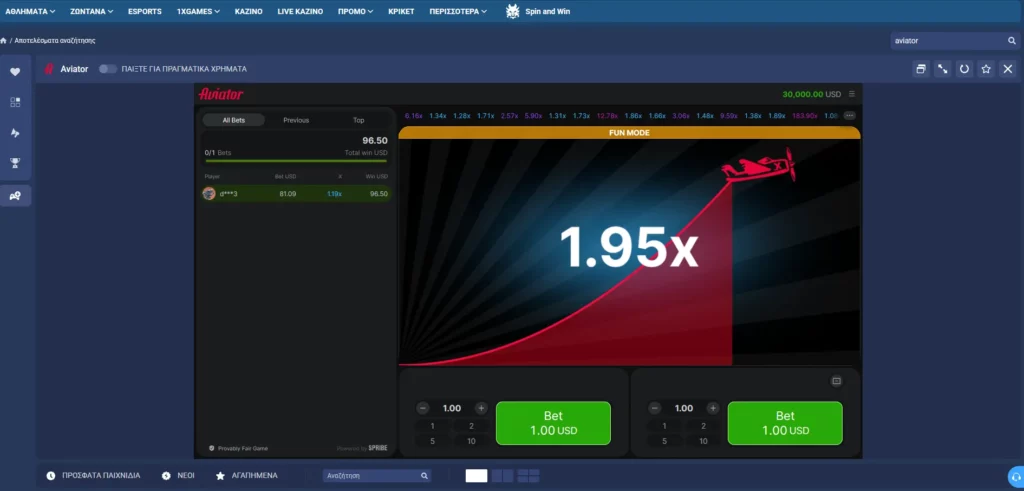Viewport: 1024px width, 491px height.
Task: Click the first bet amount value 1.00
Action: coord(452,408)
